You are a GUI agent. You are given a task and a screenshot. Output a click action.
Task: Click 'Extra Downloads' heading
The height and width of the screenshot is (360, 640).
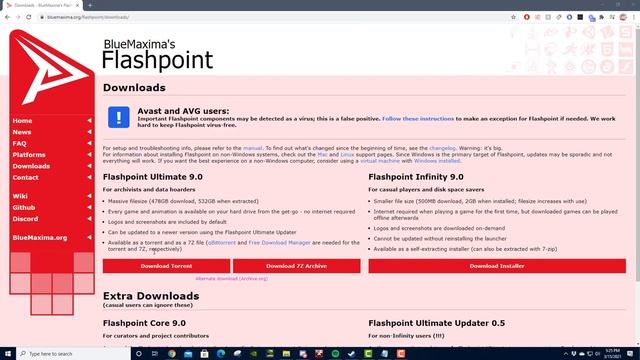(151, 296)
